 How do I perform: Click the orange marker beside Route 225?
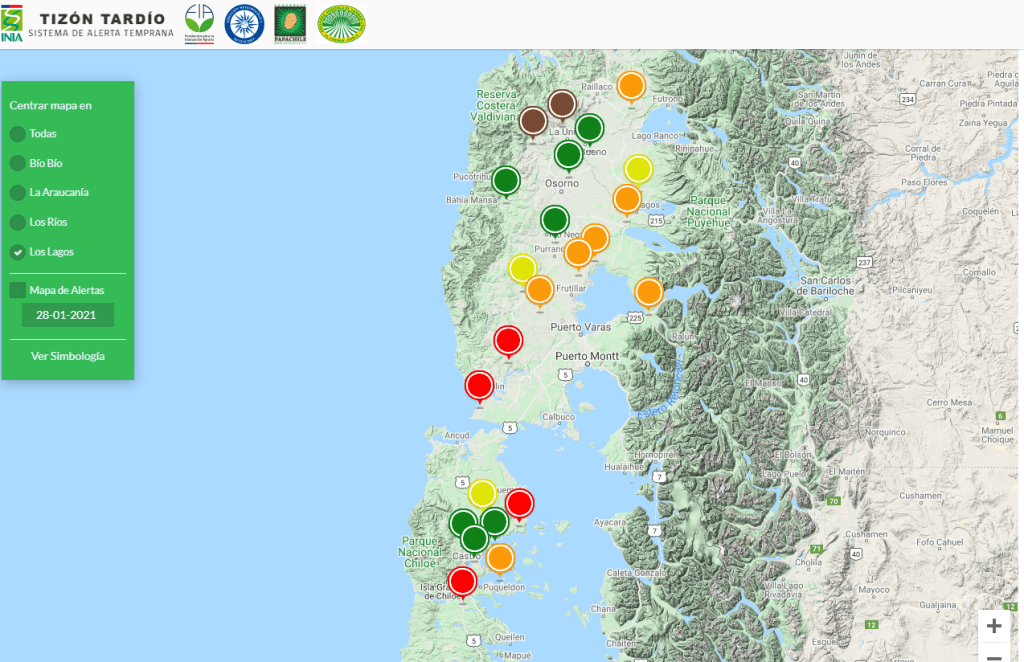pos(649,292)
